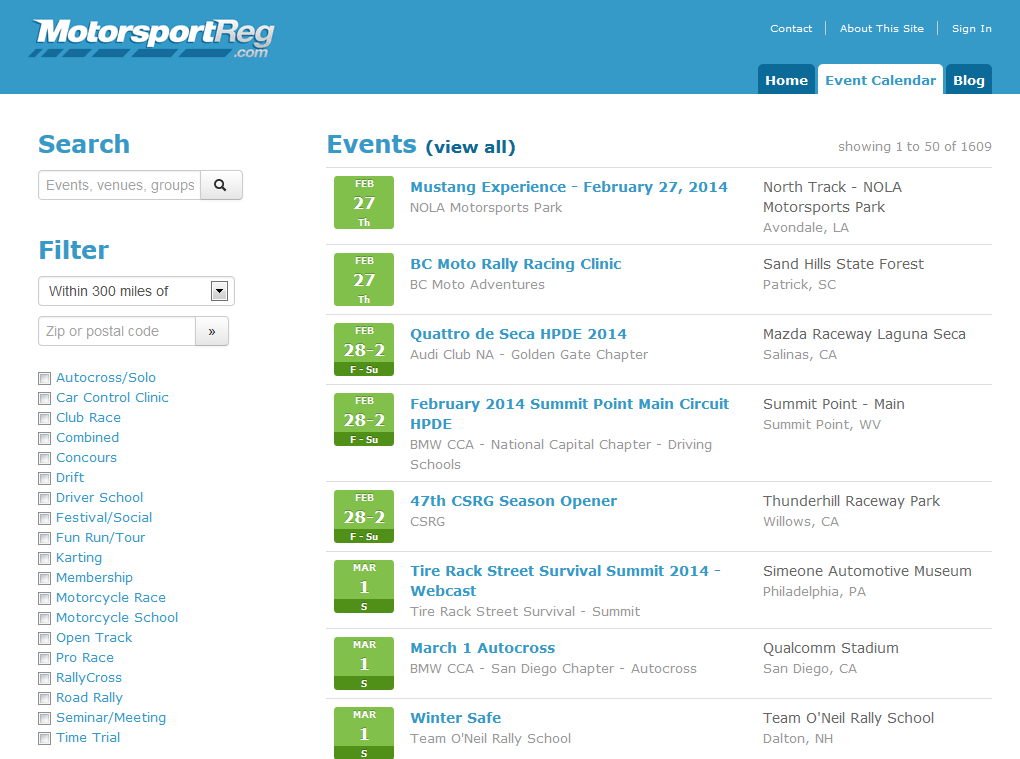Click into the zip or postal code field
This screenshot has width=1020, height=759.
point(116,331)
